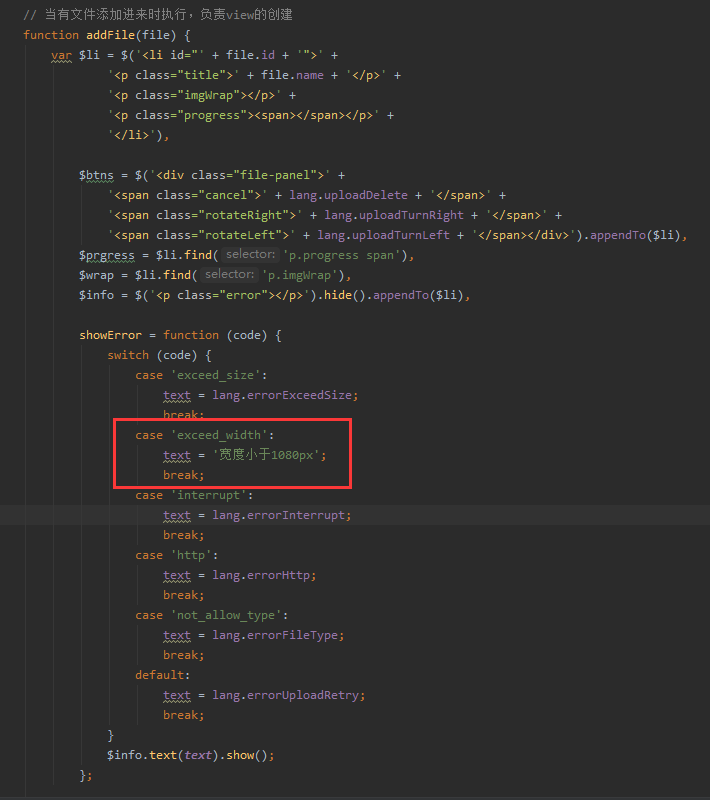This screenshot has height=800, width=710.
Task: Click 'appendTo' after the '</span></div>' string
Action: pos(618,235)
